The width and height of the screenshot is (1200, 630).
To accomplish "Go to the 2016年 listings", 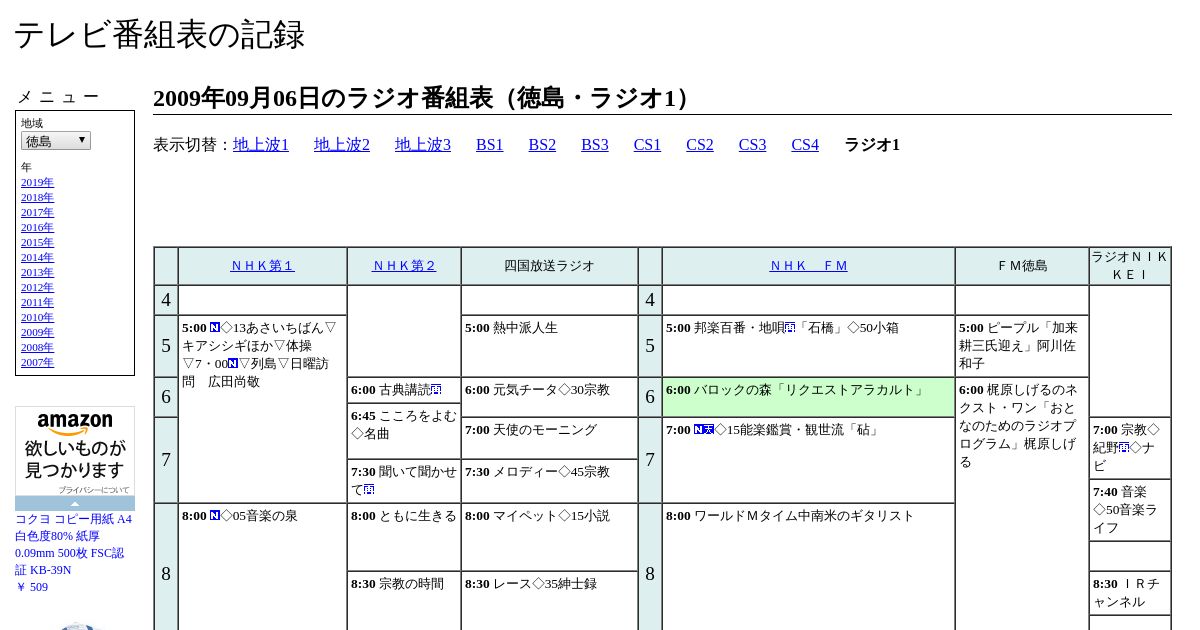I will pos(37,227).
